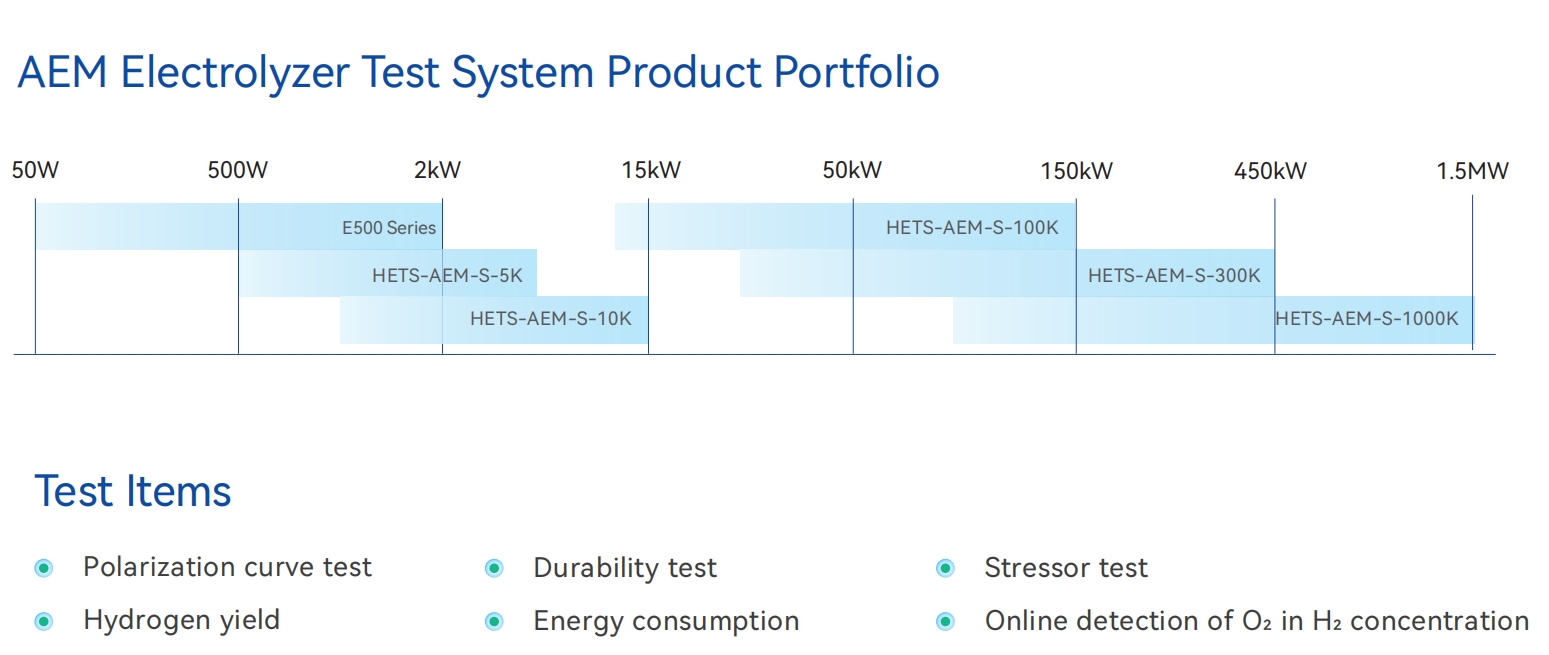The width and height of the screenshot is (1549, 655).
Task: Click the Polarization curve test text
Action: tap(227, 568)
